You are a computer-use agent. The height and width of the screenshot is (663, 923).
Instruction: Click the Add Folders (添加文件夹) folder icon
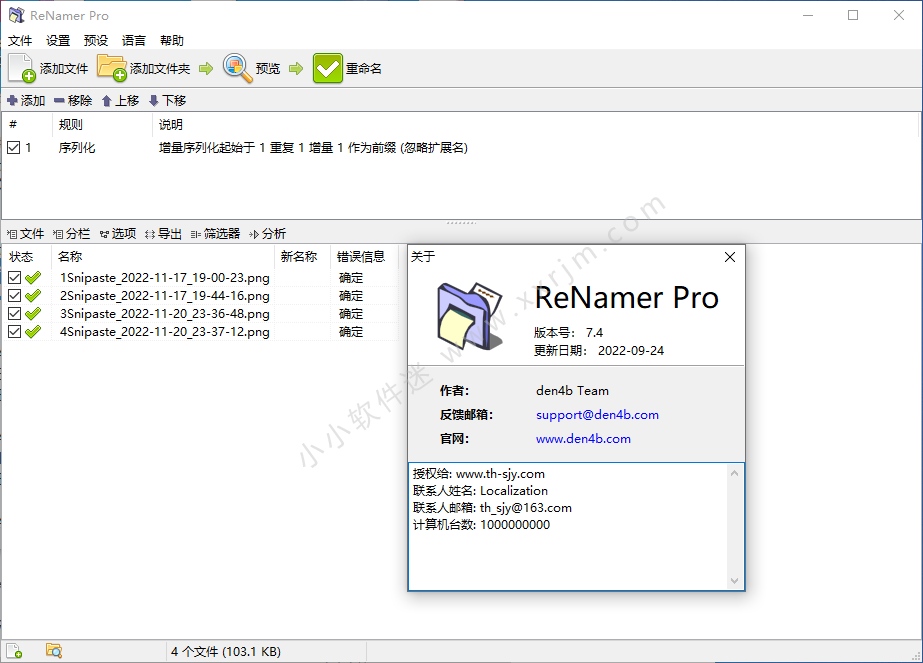point(112,68)
